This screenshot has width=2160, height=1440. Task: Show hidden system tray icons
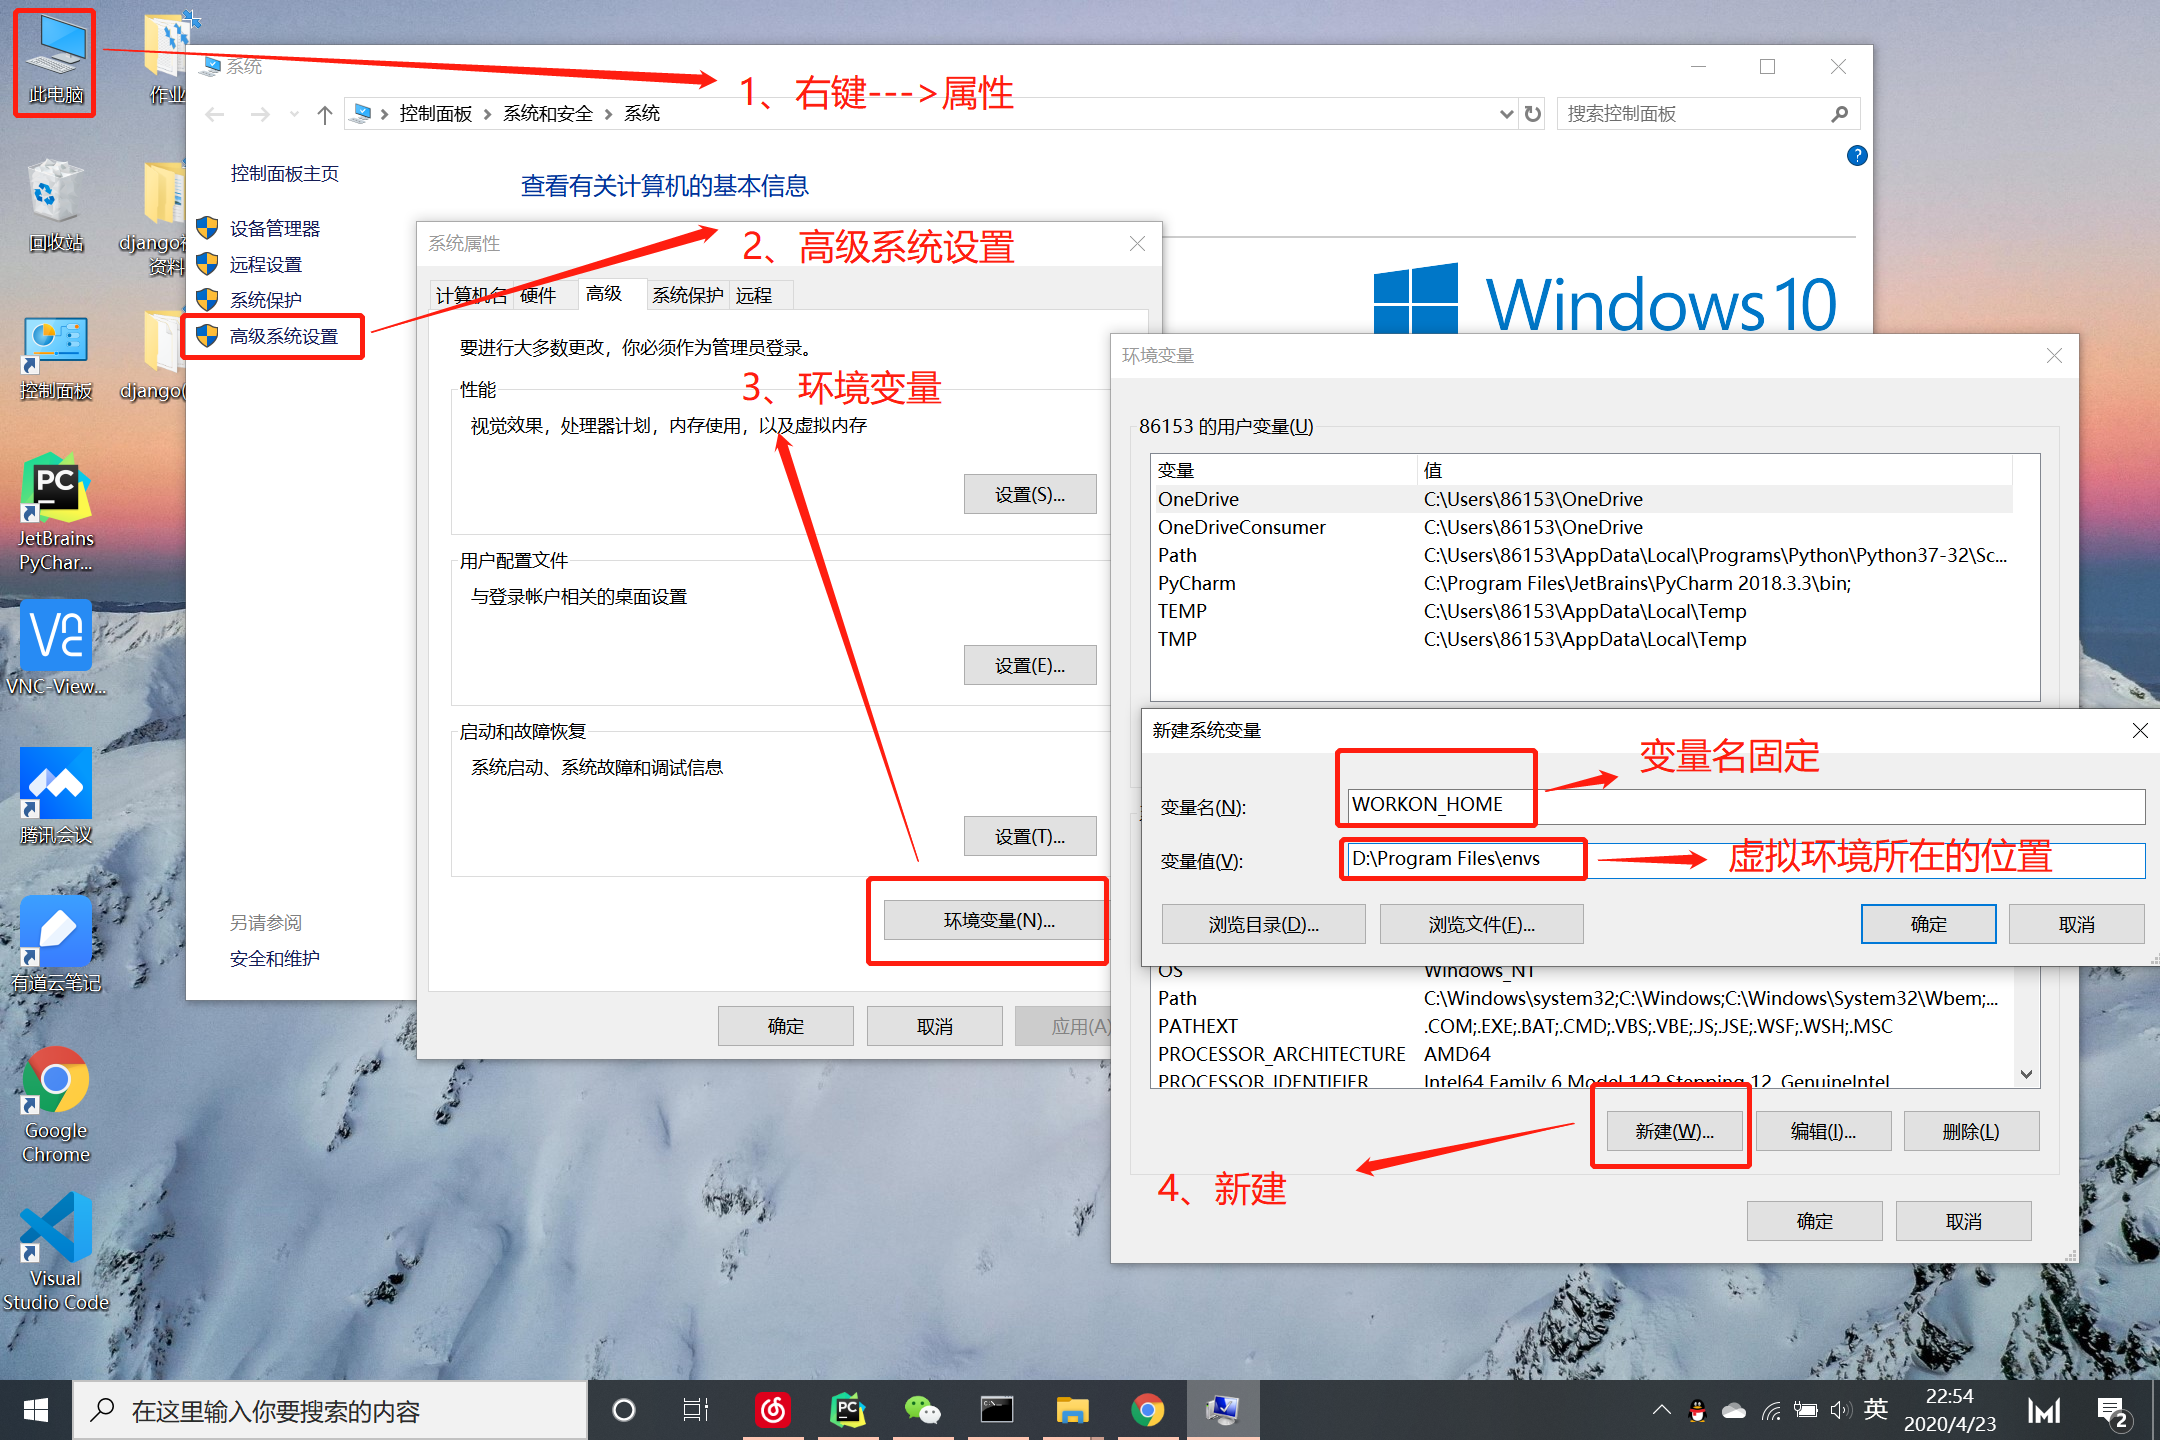(1661, 1410)
